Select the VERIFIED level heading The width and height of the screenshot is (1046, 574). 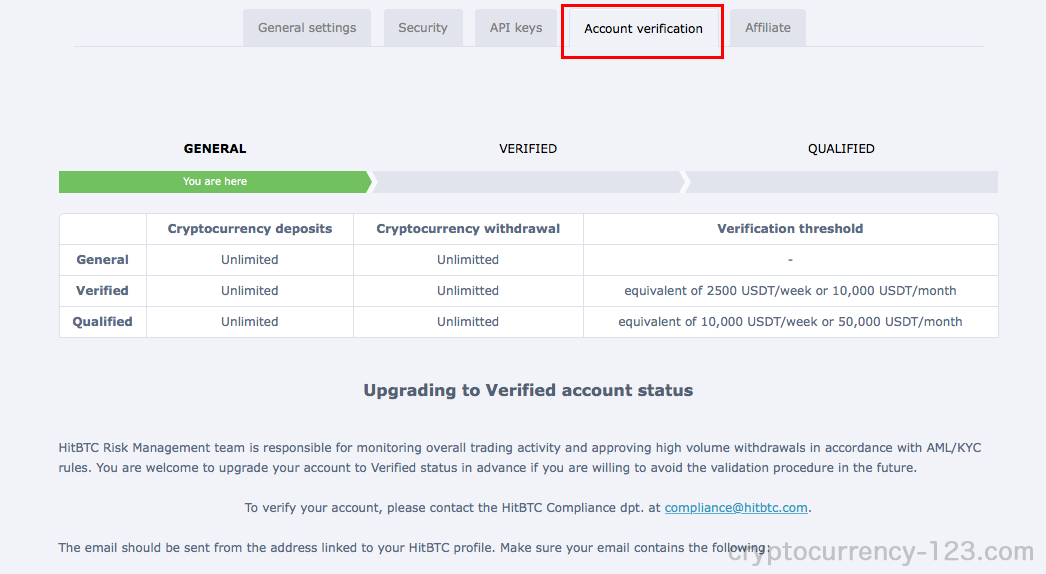point(528,149)
